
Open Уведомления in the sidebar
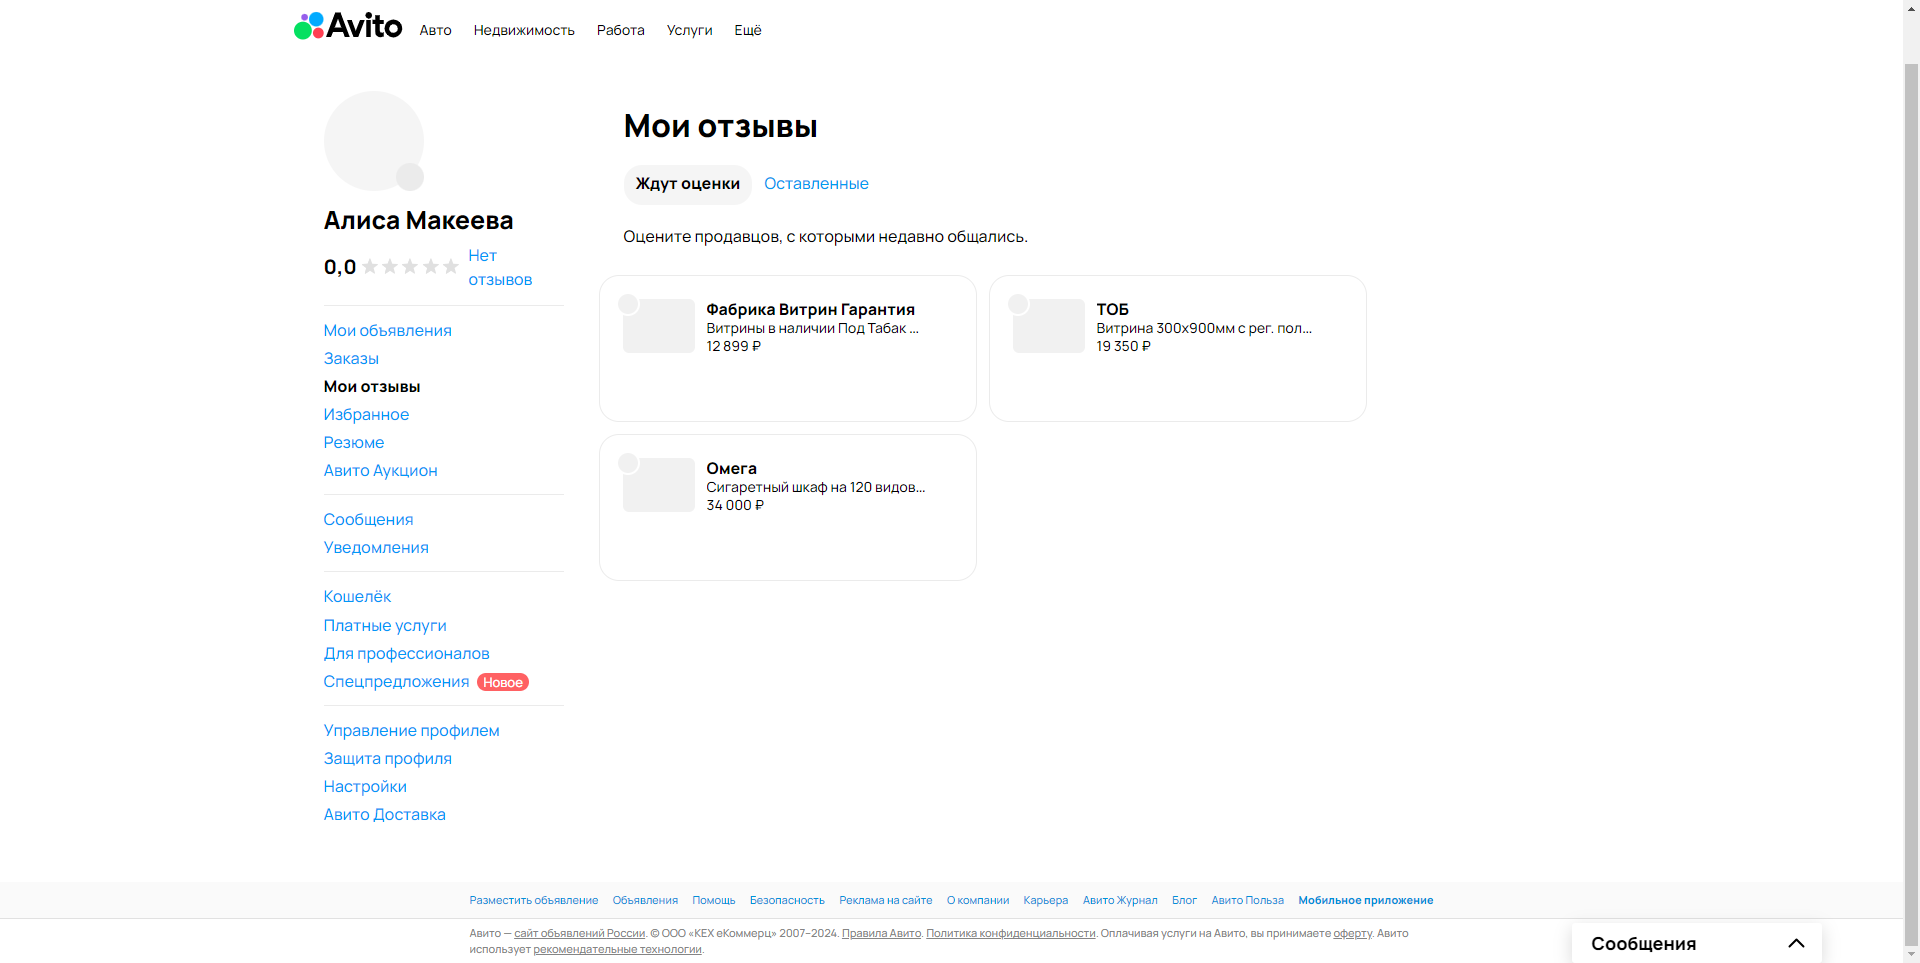376,548
